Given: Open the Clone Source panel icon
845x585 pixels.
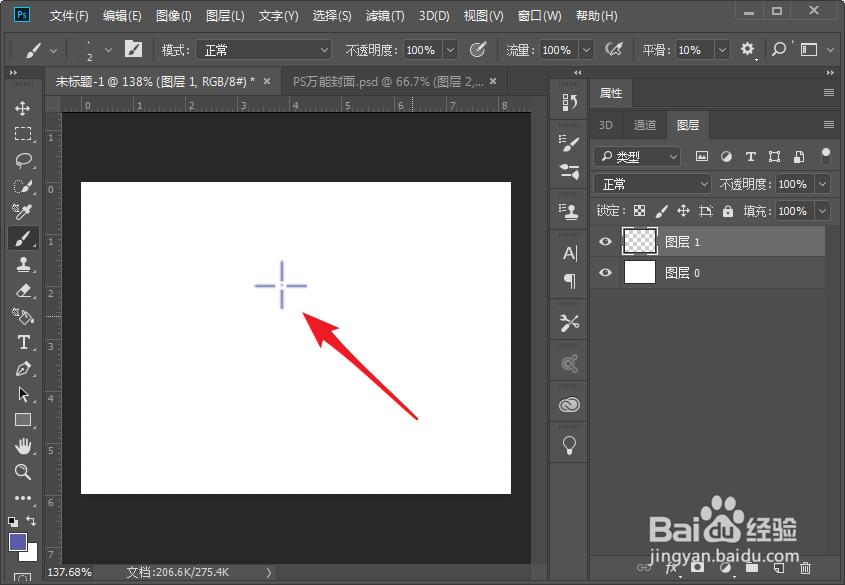Looking at the screenshot, I should coord(569,211).
